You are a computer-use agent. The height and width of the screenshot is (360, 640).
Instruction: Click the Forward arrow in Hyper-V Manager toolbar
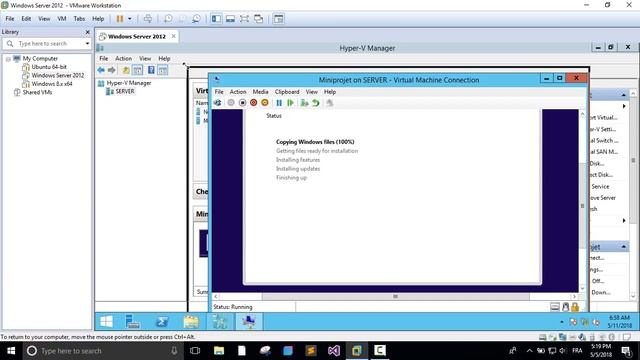[111, 70]
